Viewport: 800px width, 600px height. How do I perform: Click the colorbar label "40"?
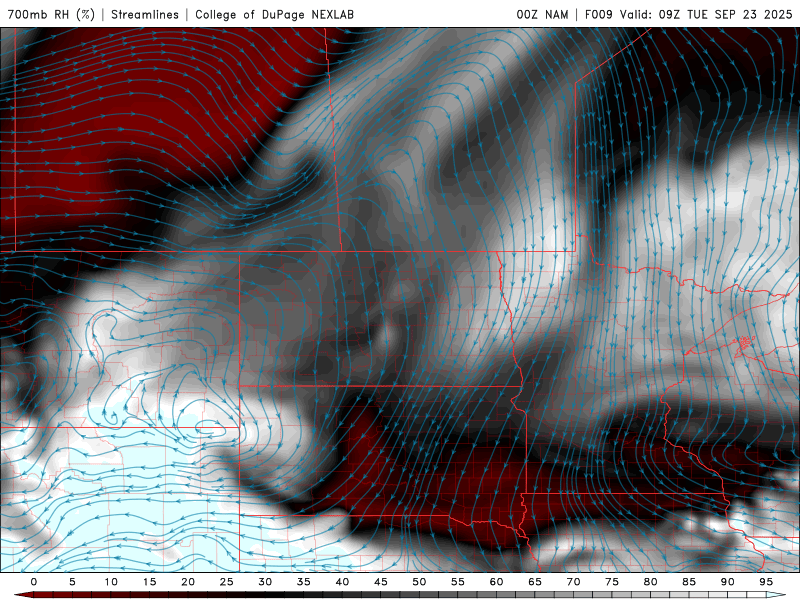click(x=342, y=582)
